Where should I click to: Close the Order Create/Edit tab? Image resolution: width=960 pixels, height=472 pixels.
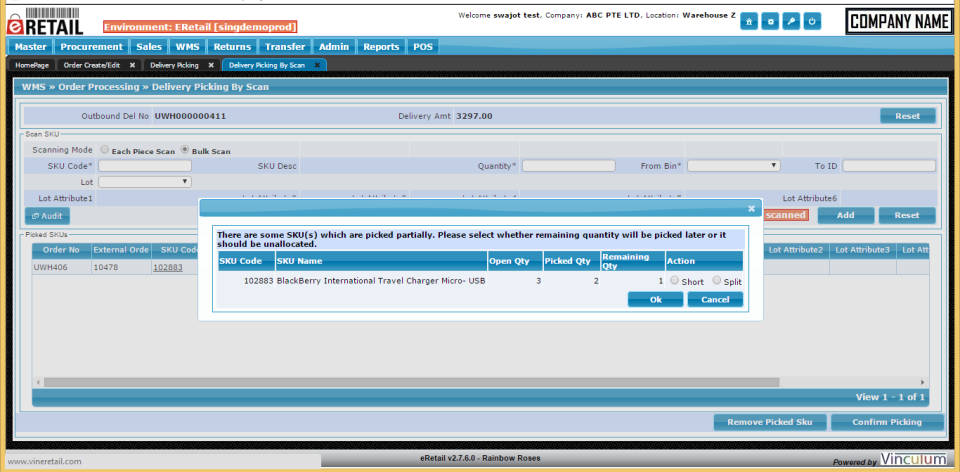point(132,65)
